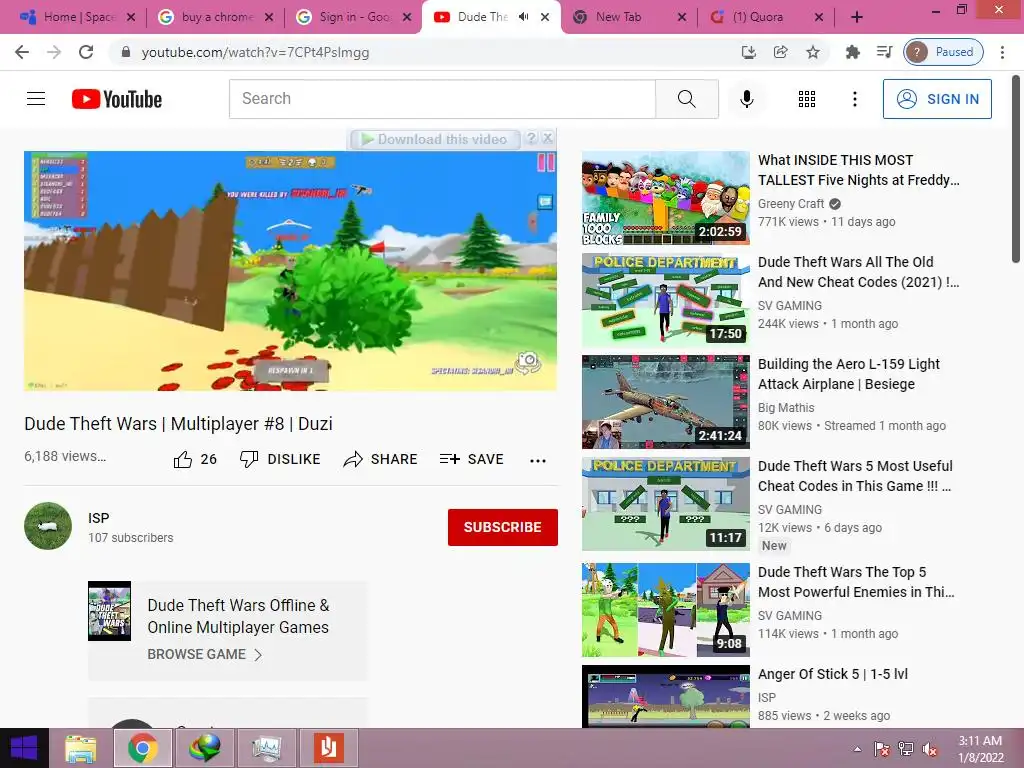Click the Dude Theft Wars game card image
The width and height of the screenshot is (1024, 768).
[x=109, y=611]
